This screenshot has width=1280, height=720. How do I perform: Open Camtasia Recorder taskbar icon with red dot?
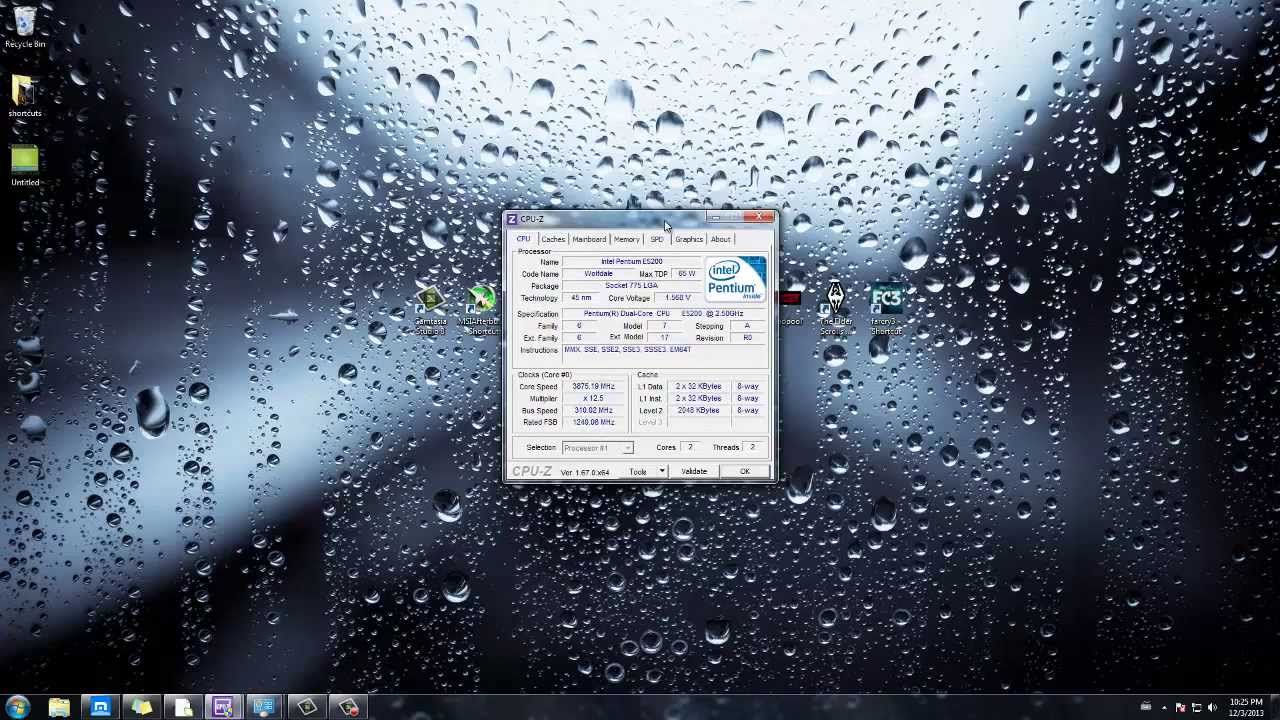click(x=347, y=708)
